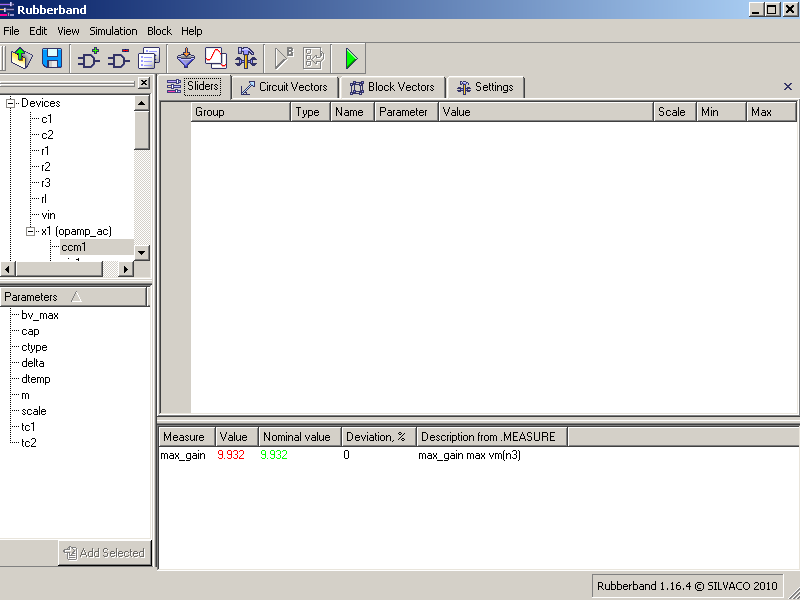
Task: Click the device tree scroll up arrow
Action: coord(142,104)
